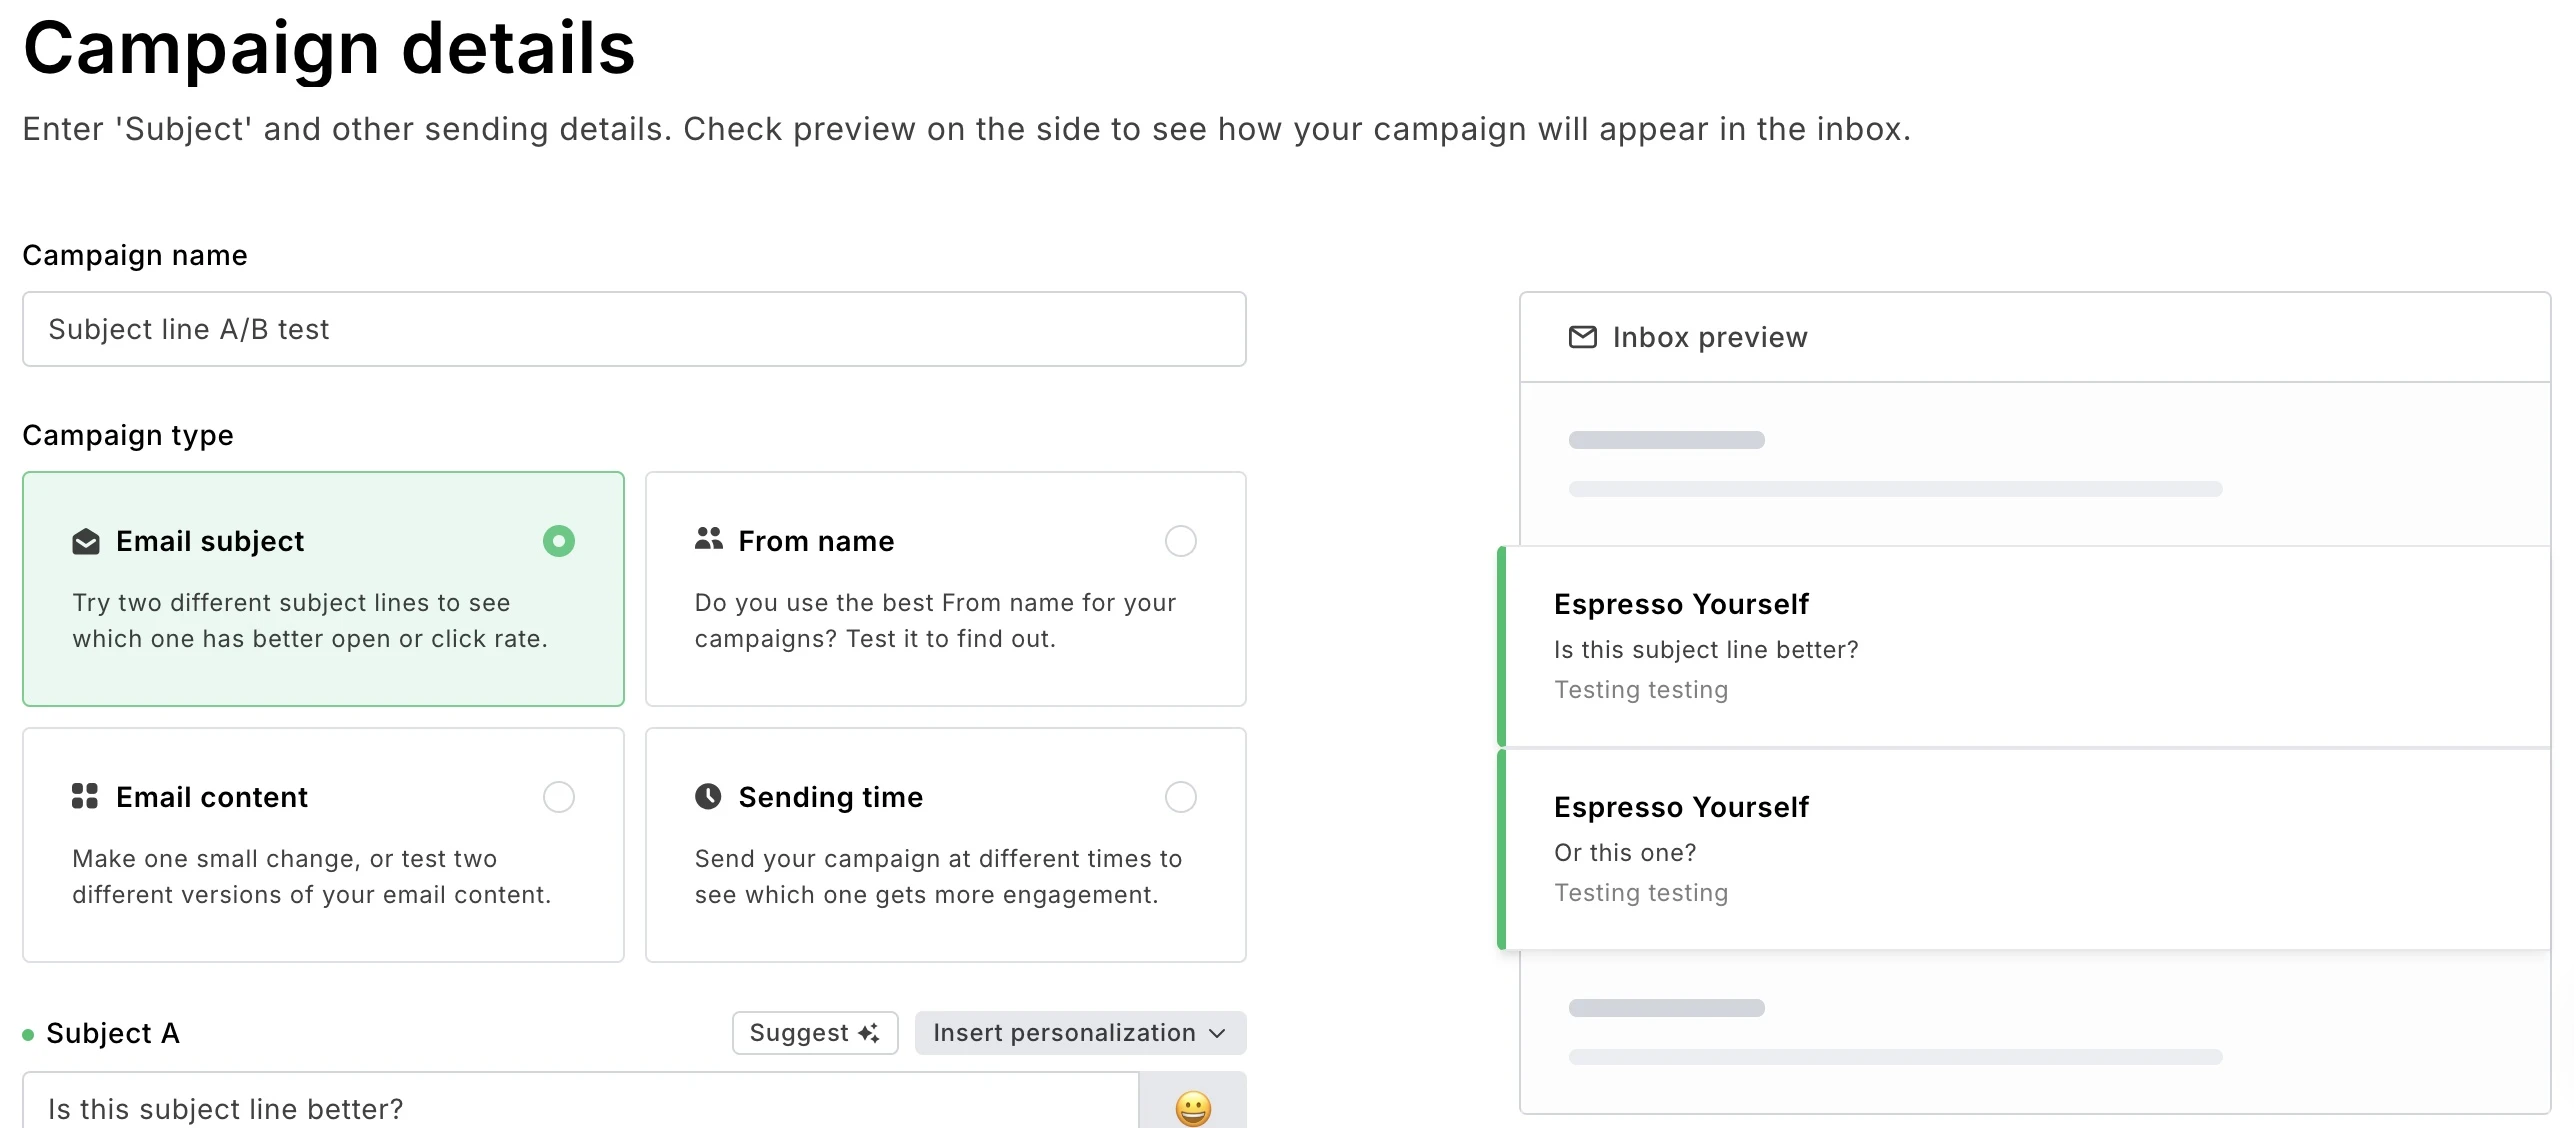Open the Insert personalization dropdown

click(1064, 1033)
